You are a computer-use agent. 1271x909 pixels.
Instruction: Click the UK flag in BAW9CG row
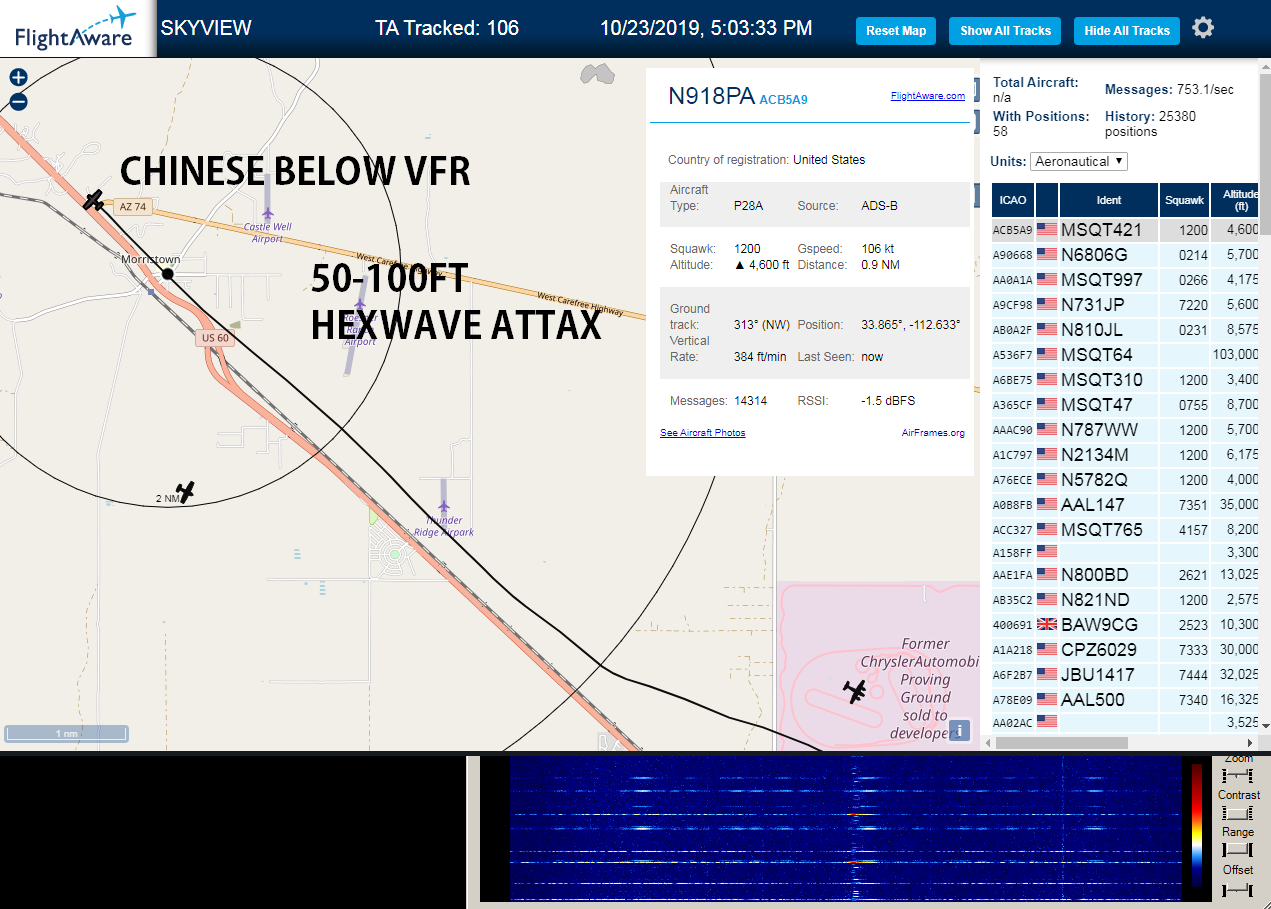pyautogui.click(x=1047, y=624)
